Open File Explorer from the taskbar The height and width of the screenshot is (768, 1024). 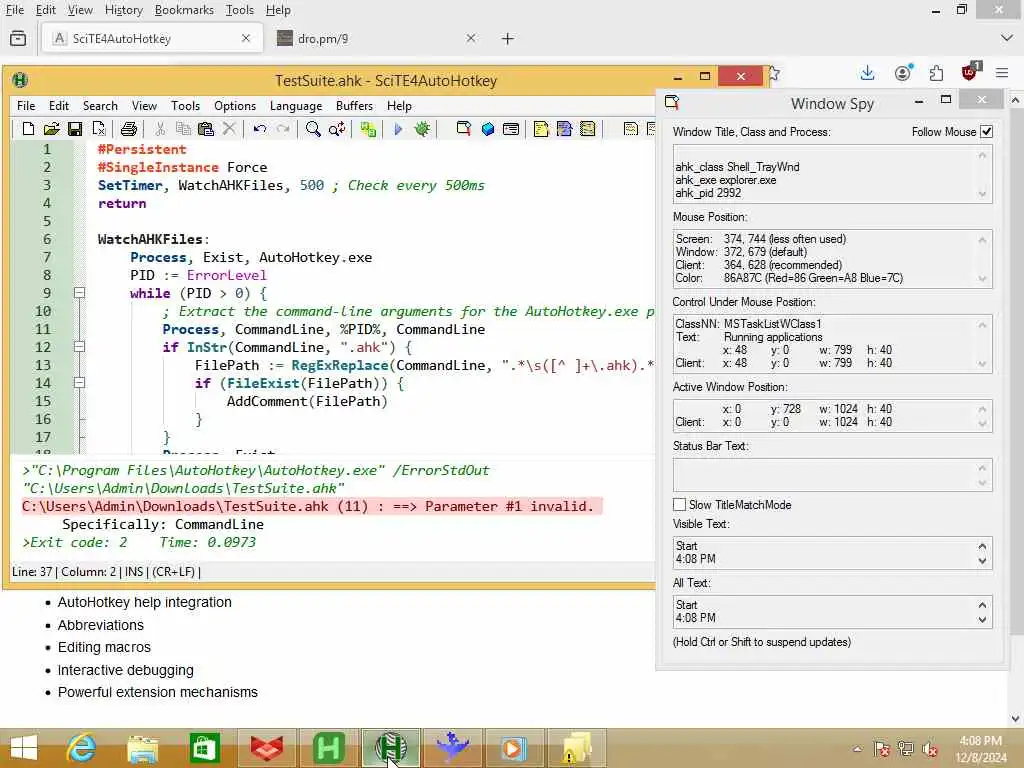pos(142,748)
